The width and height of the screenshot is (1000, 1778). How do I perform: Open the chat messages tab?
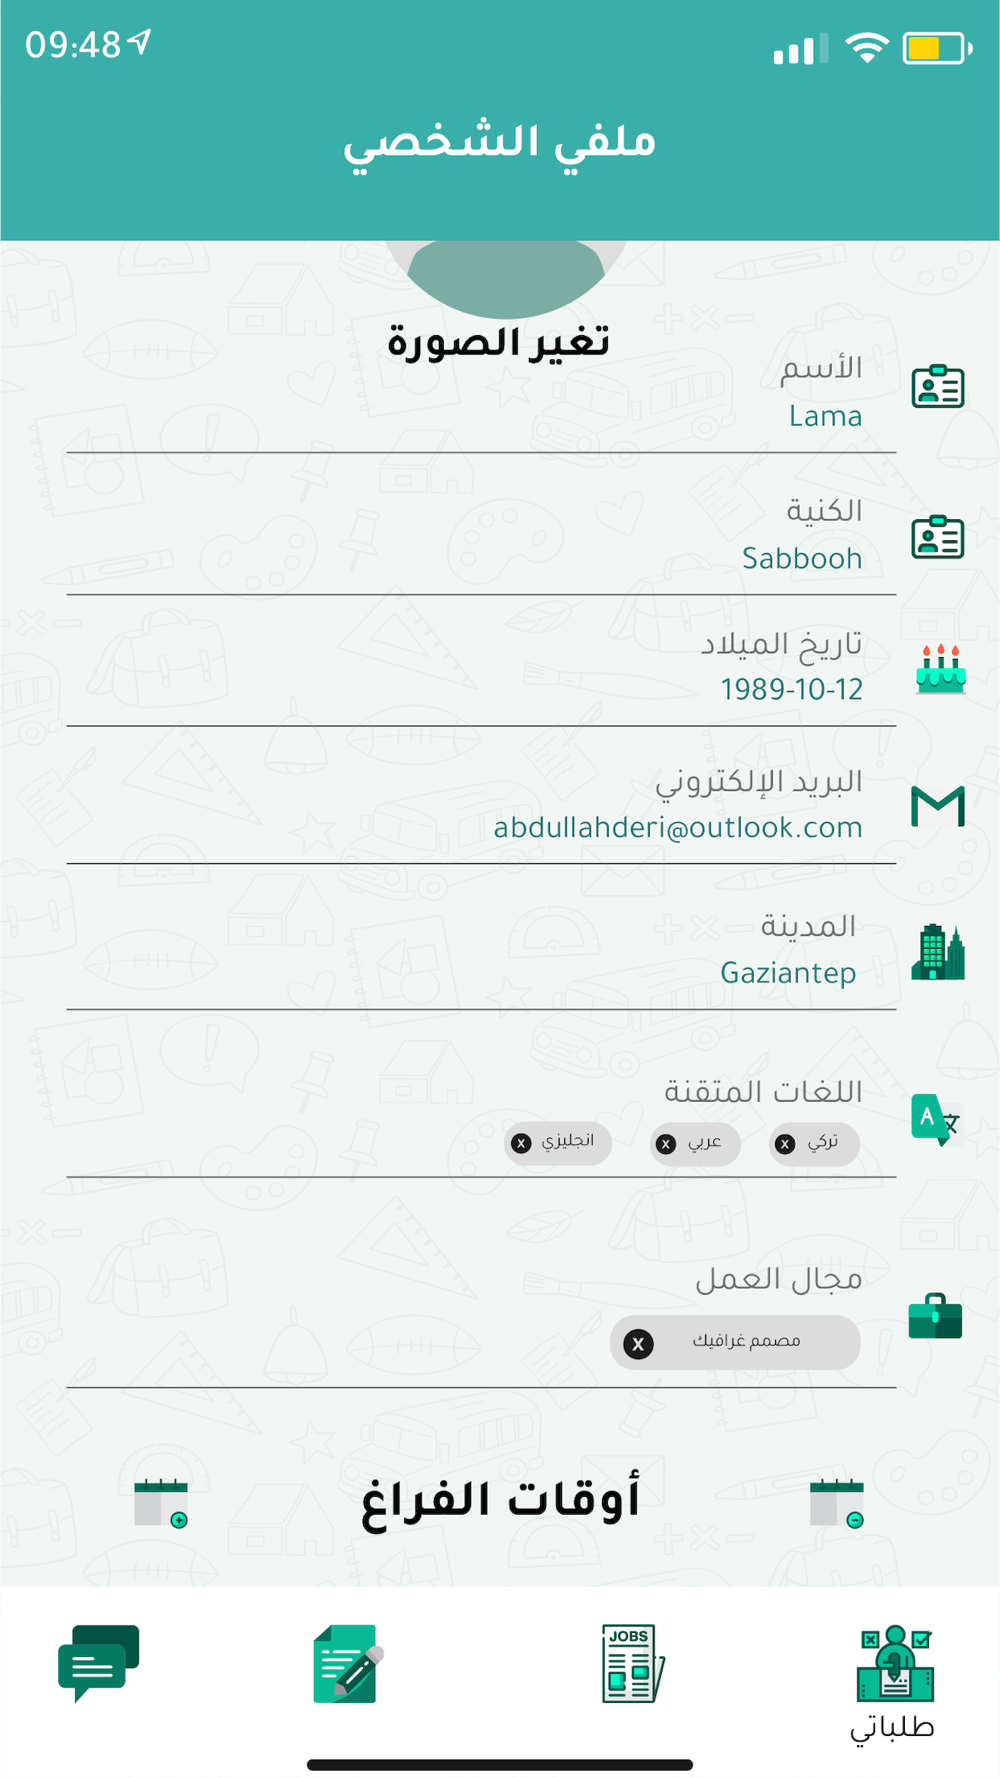[98, 1663]
